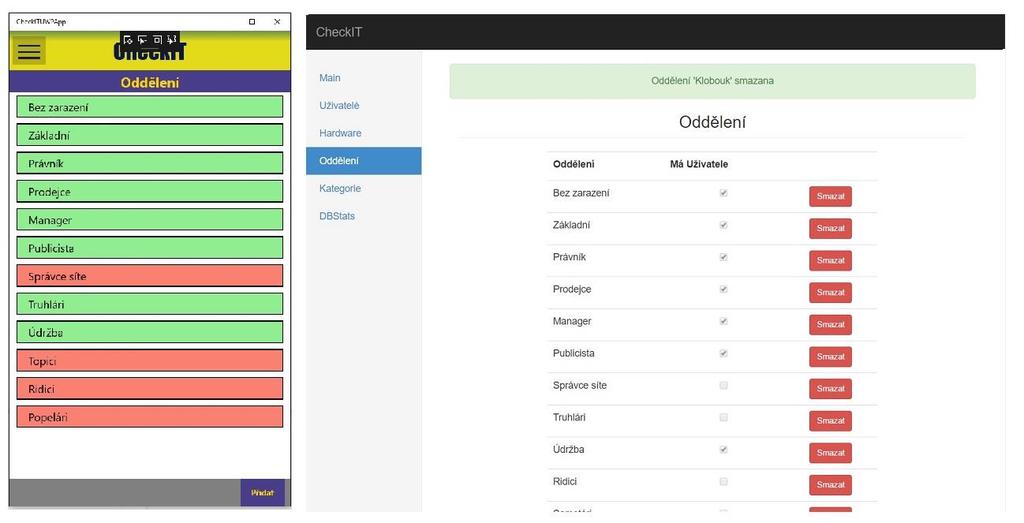Click Manager text in the web table
This screenshot has width=1024, height=523.
pos(572,321)
